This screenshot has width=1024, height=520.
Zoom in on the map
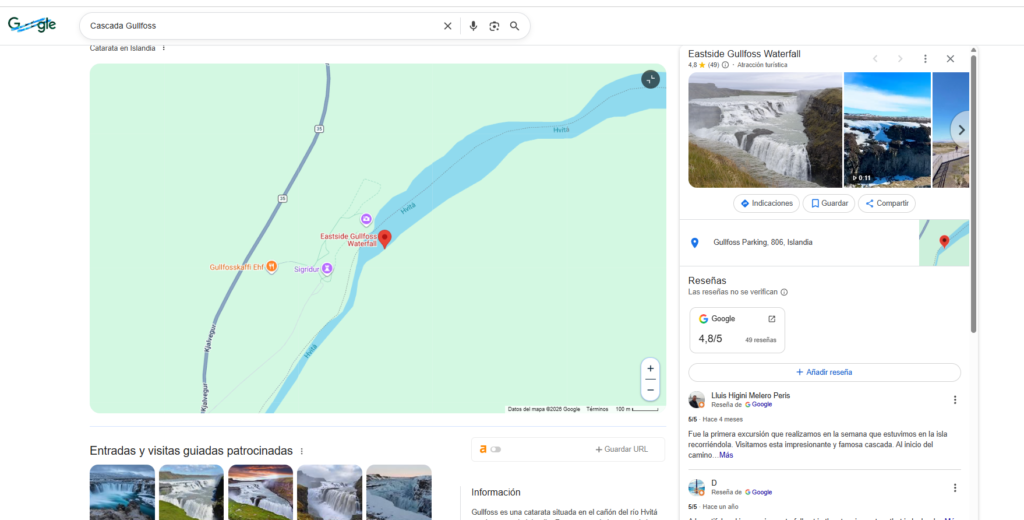pyautogui.click(x=650, y=368)
